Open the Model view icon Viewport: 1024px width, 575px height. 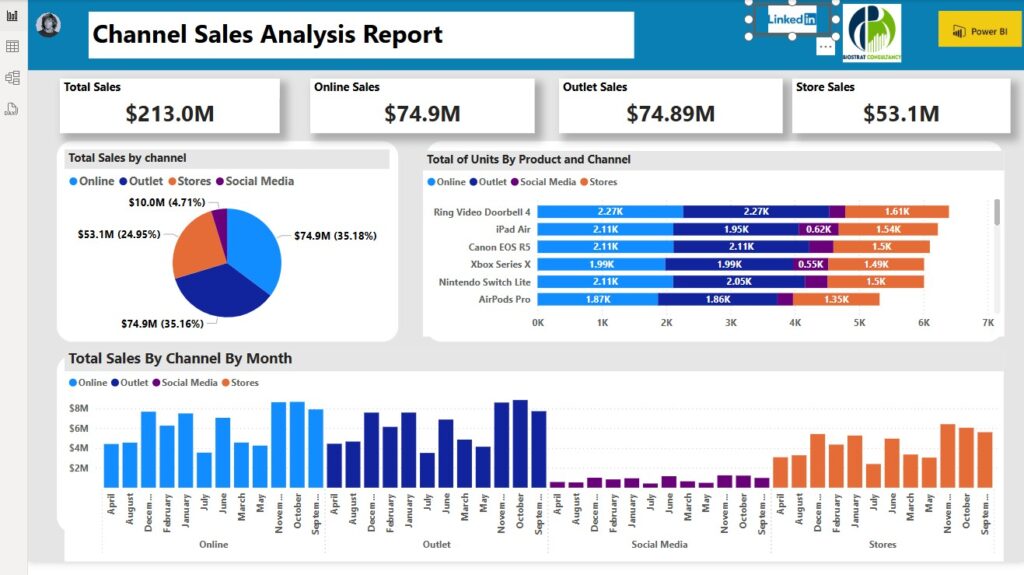pos(12,78)
